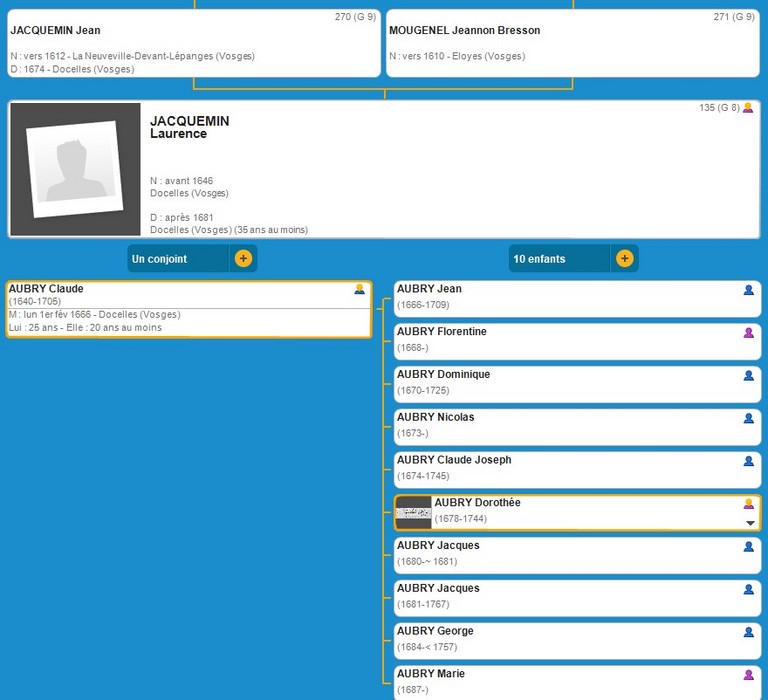Click female icon next to AUBRY Marie
Screen dimensions: 768x700
(x=748, y=675)
